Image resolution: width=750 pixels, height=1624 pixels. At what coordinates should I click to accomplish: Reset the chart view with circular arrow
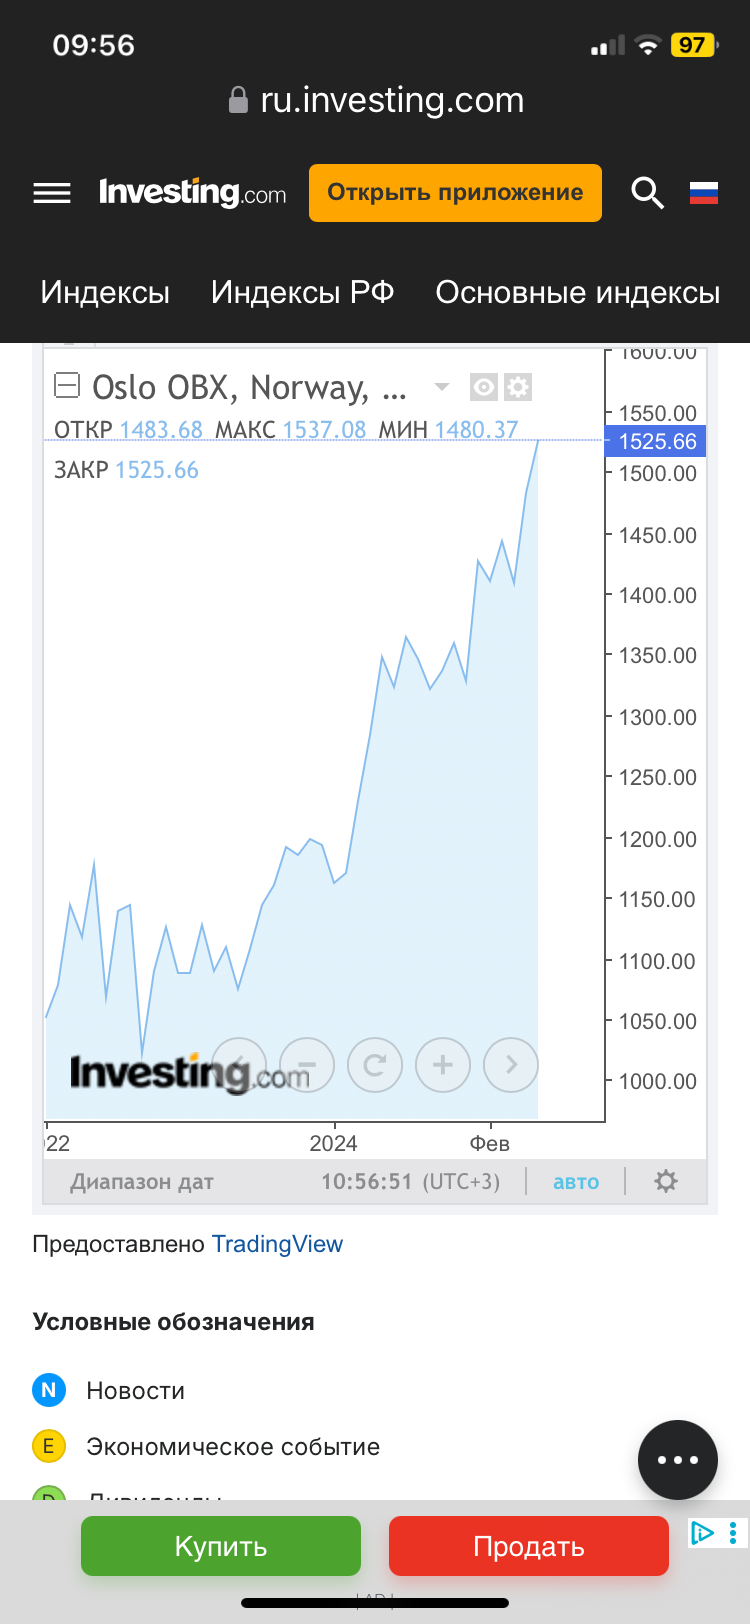coord(375,1065)
